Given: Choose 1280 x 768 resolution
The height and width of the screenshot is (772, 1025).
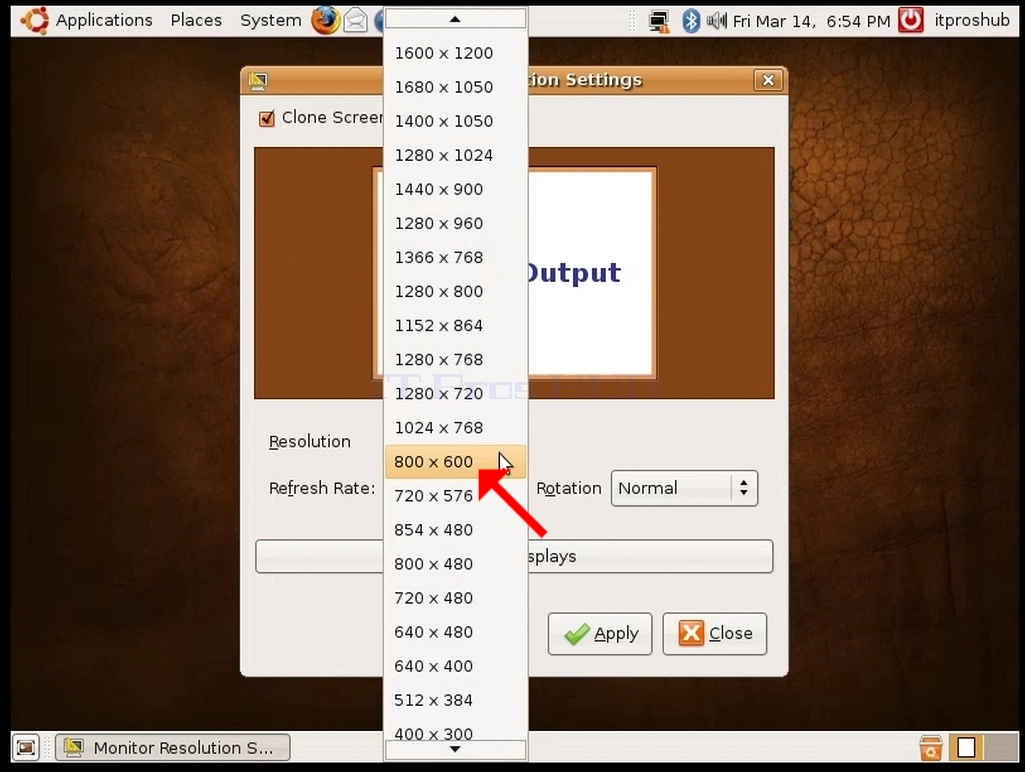Looking at the screenshot, I should tap(455, 359).
